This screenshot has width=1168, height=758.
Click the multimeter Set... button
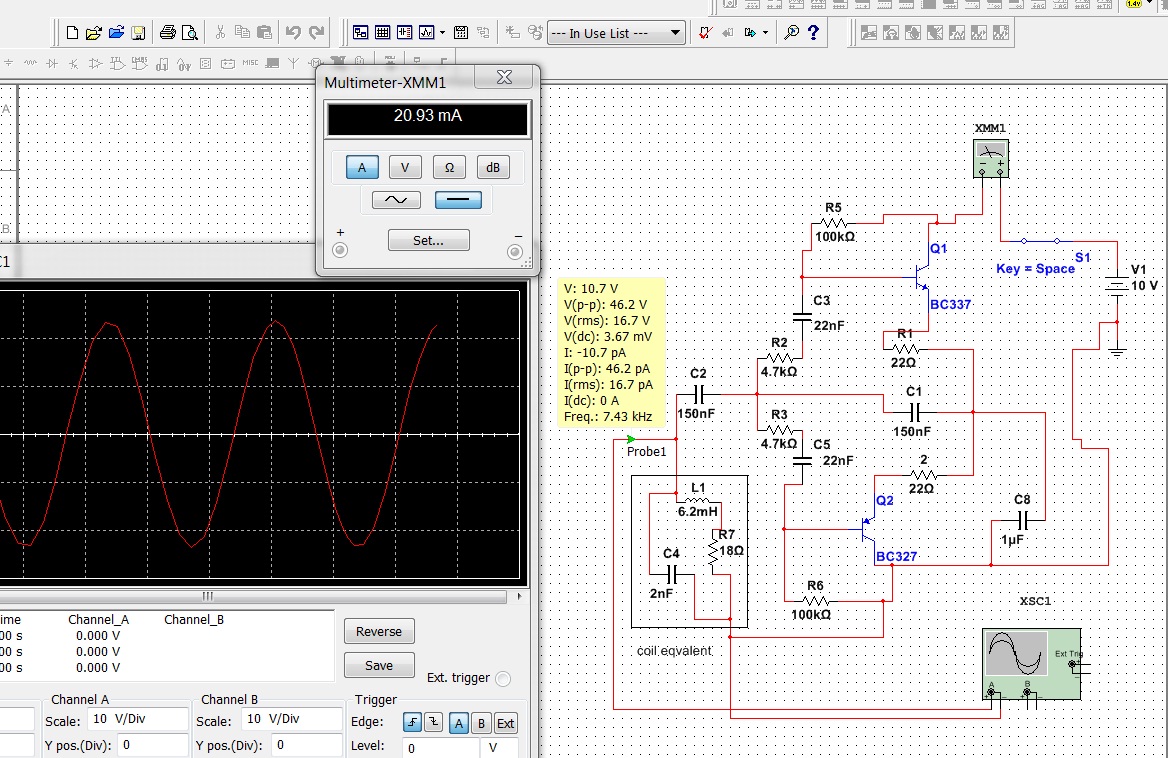[428, 241]
